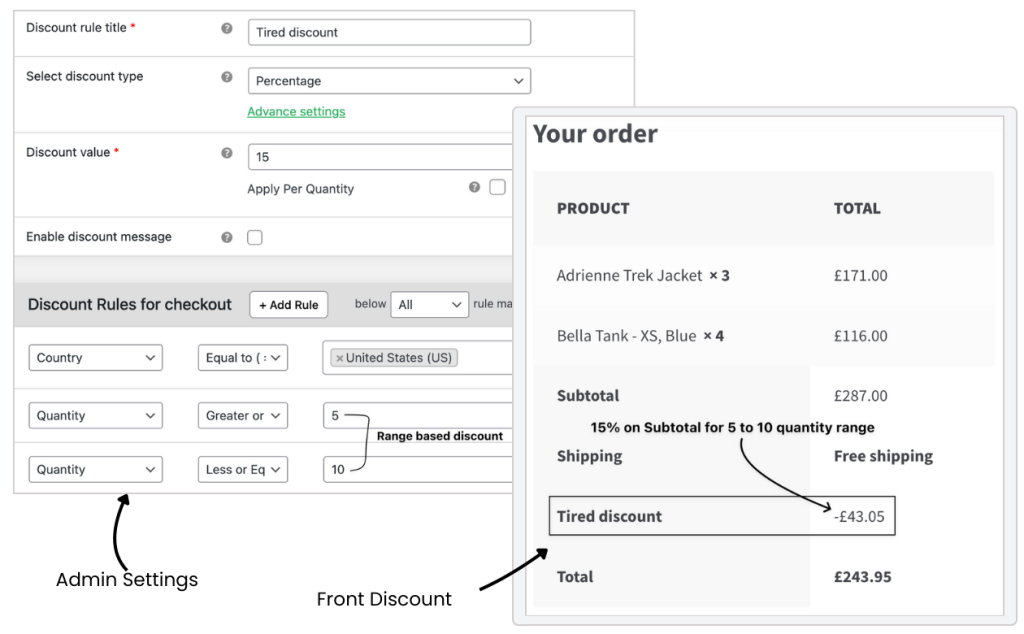Enable the Apply Per Quantity checkbox
Image resolution: width=1024 pixels, height=634 pixels.
[497, 187]
